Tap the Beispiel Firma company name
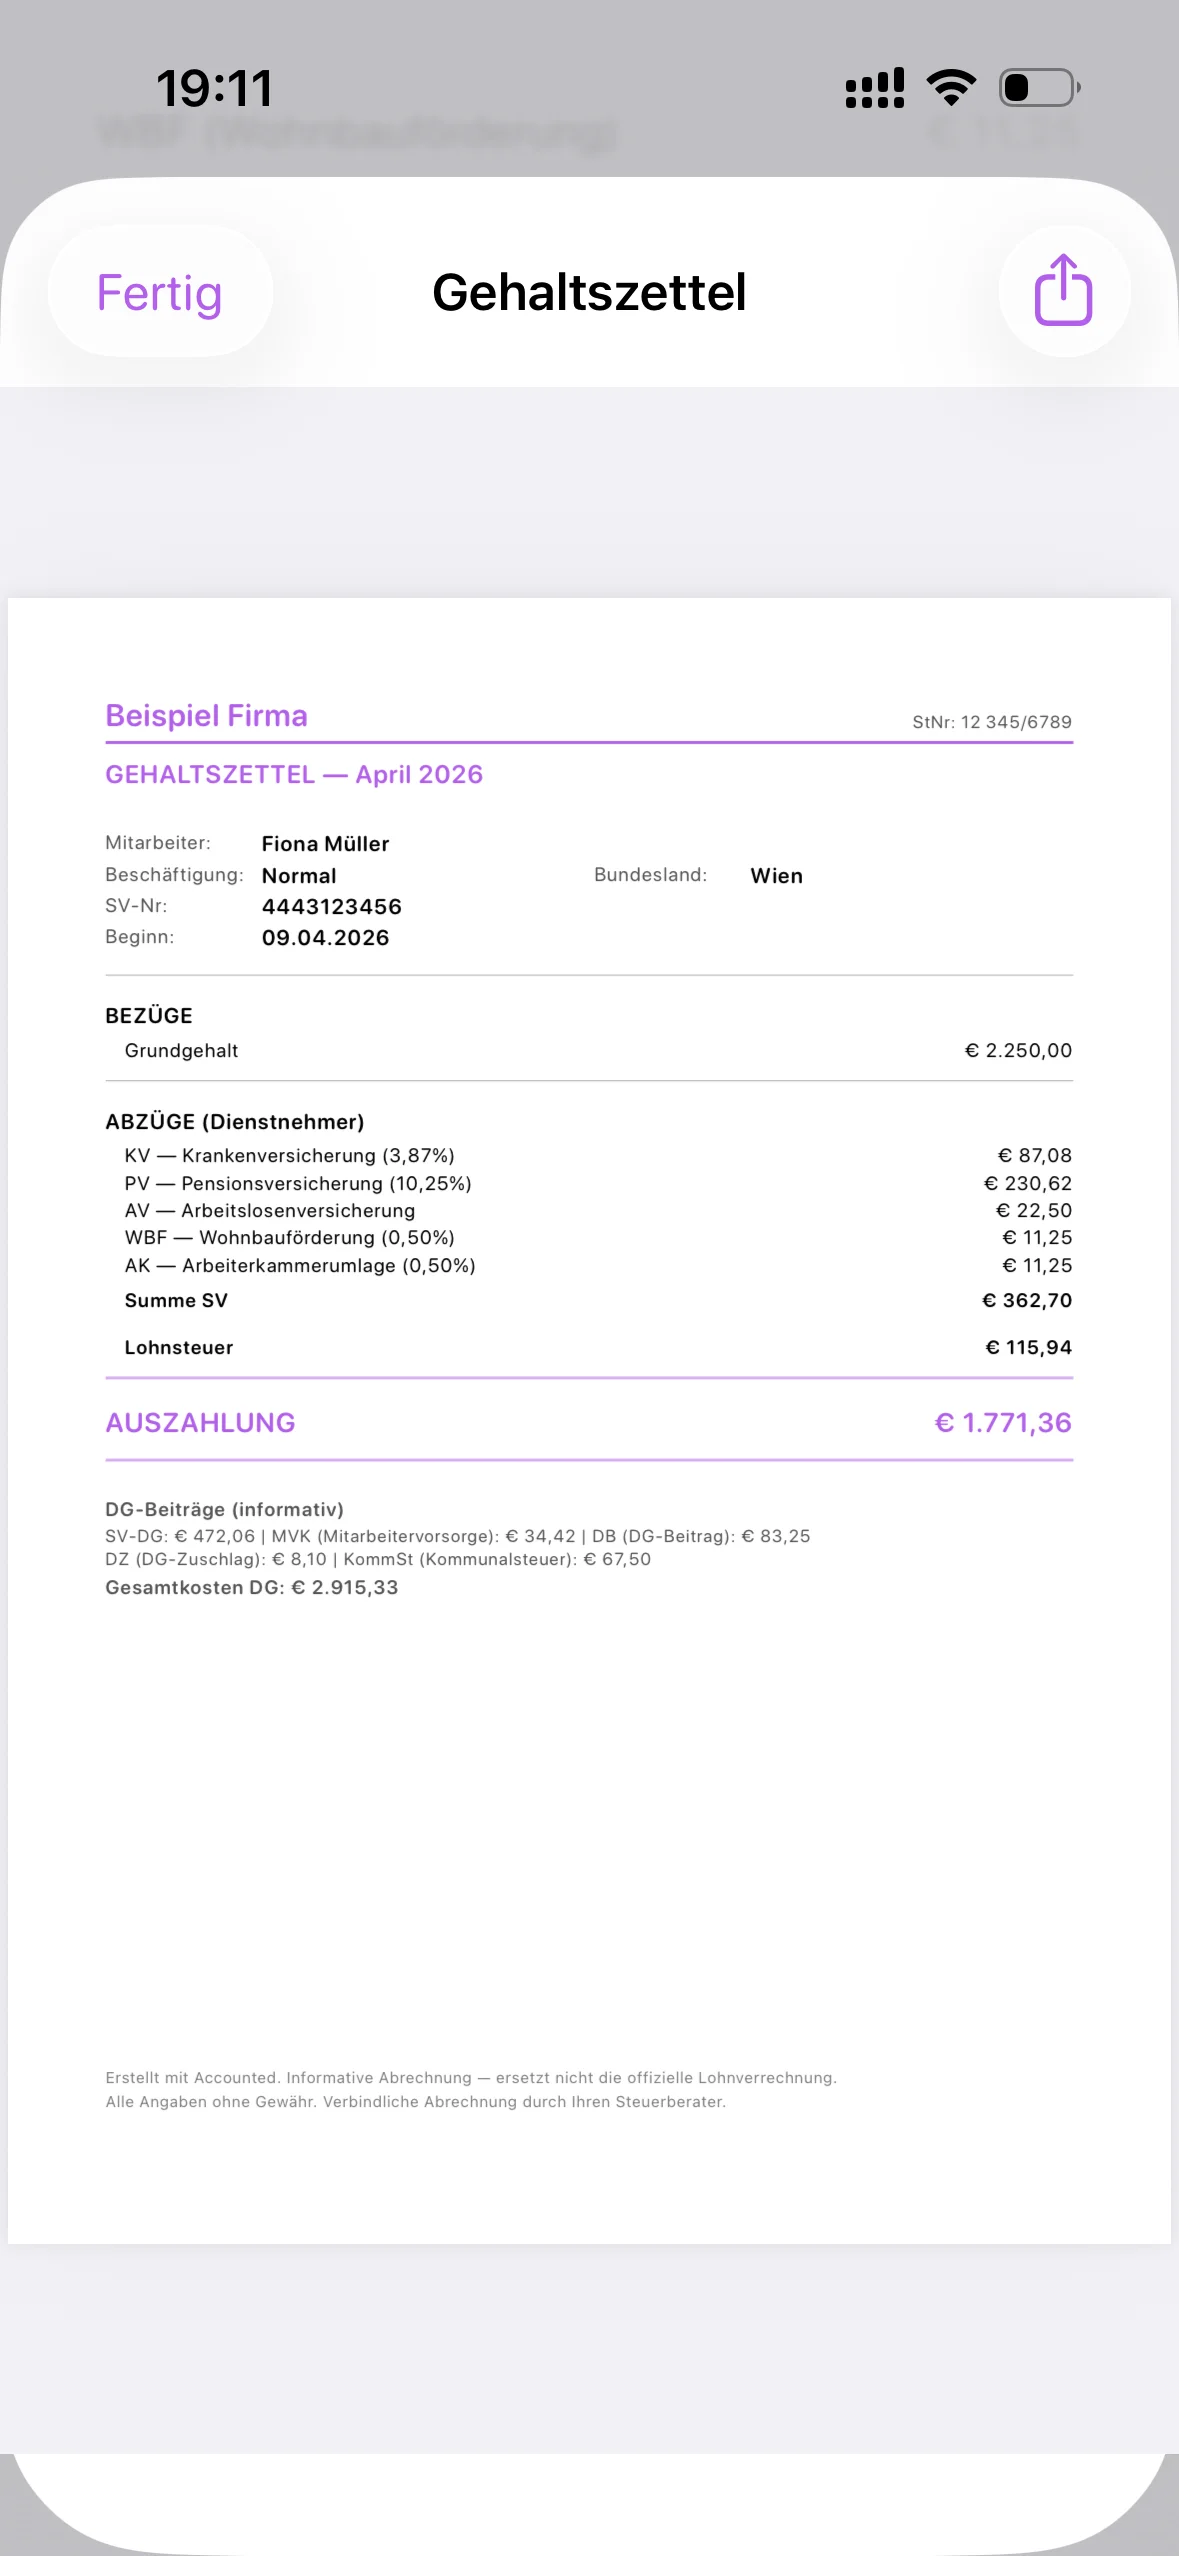 point(206,716)
